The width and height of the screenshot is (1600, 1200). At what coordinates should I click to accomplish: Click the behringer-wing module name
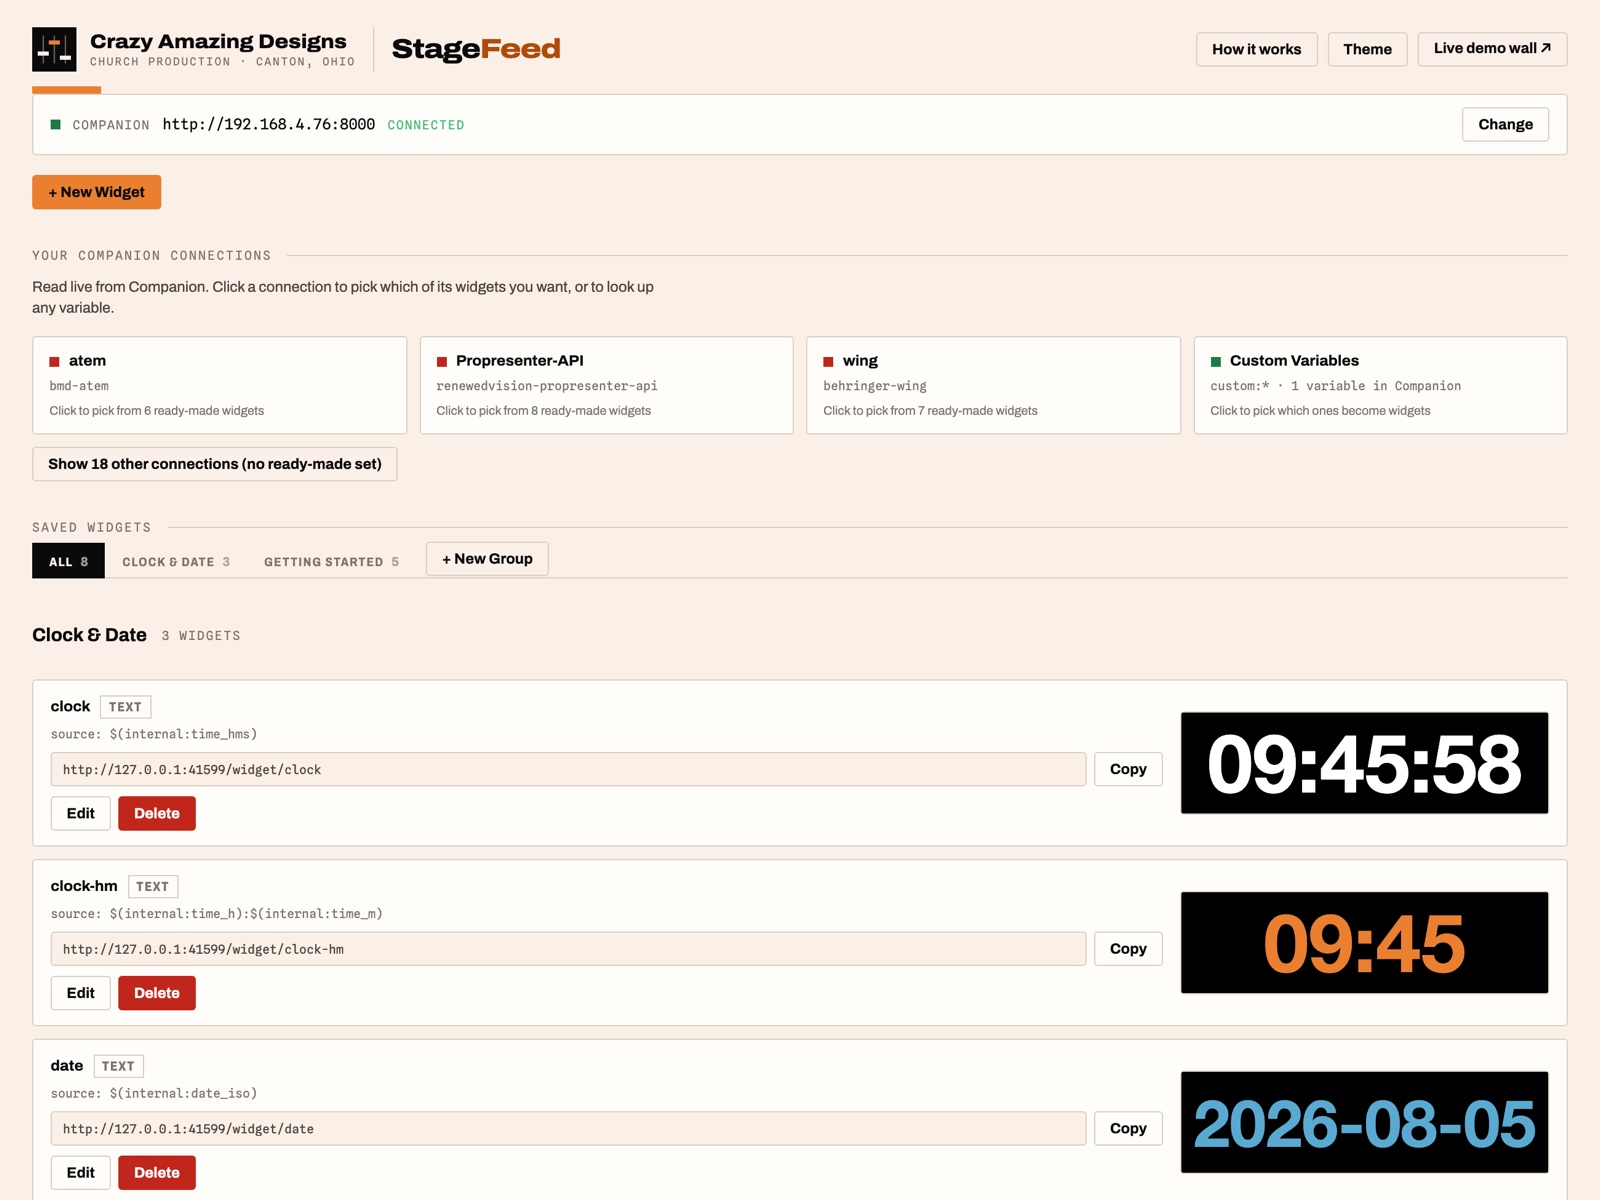(x=875, y=386)
